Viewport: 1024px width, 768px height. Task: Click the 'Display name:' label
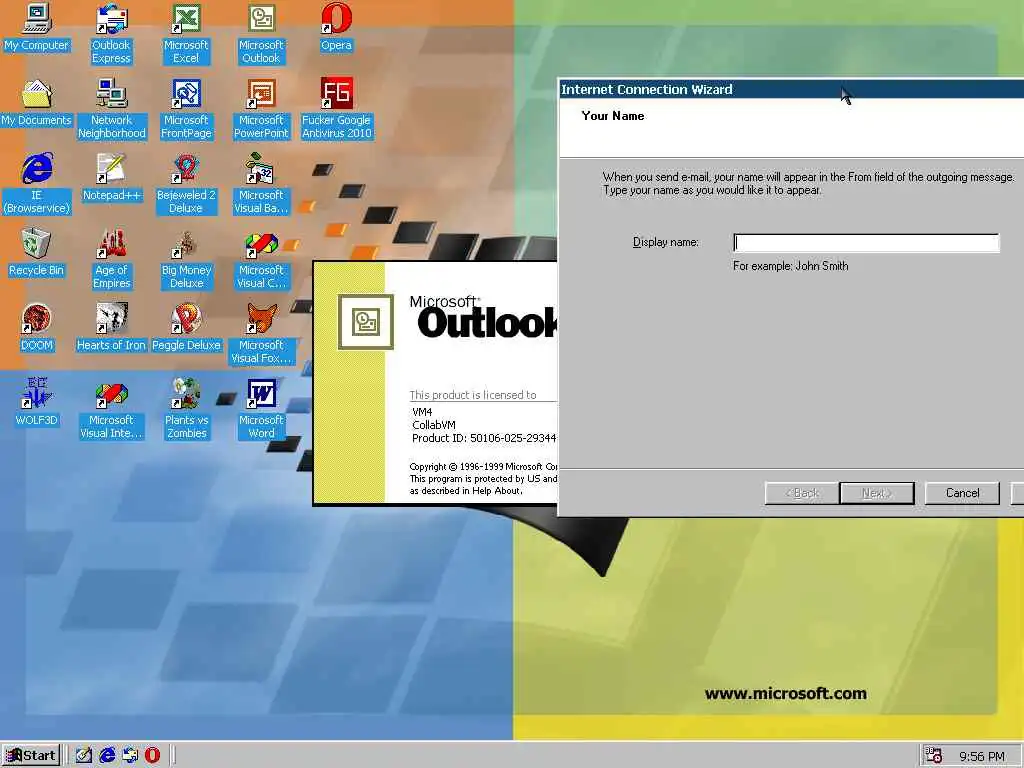[665, 242]
